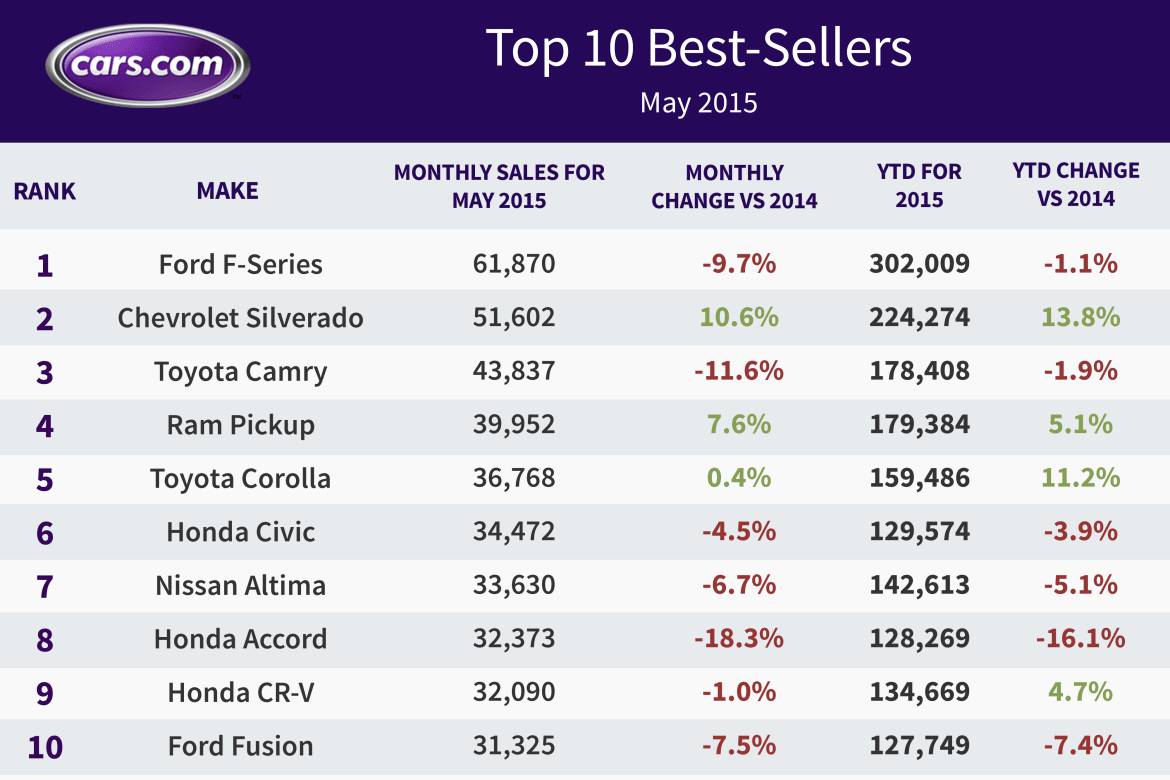Image resolution: width=1170 pixels, height=780 pixels.
Task: Click the Honda Civic make name
Action: (x=240, y=532)
